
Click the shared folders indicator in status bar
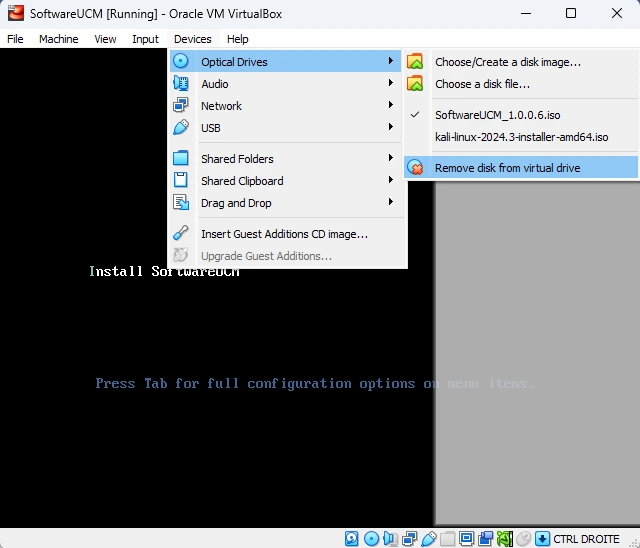(447, 539)
